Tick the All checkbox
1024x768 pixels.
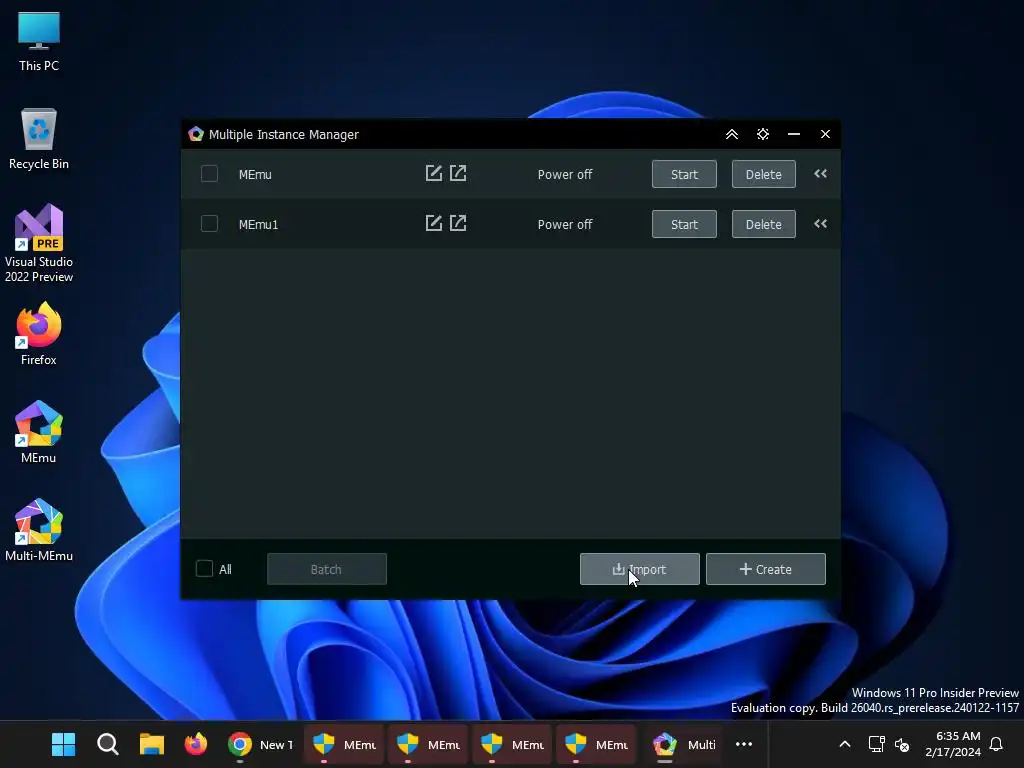pos(204,569)
